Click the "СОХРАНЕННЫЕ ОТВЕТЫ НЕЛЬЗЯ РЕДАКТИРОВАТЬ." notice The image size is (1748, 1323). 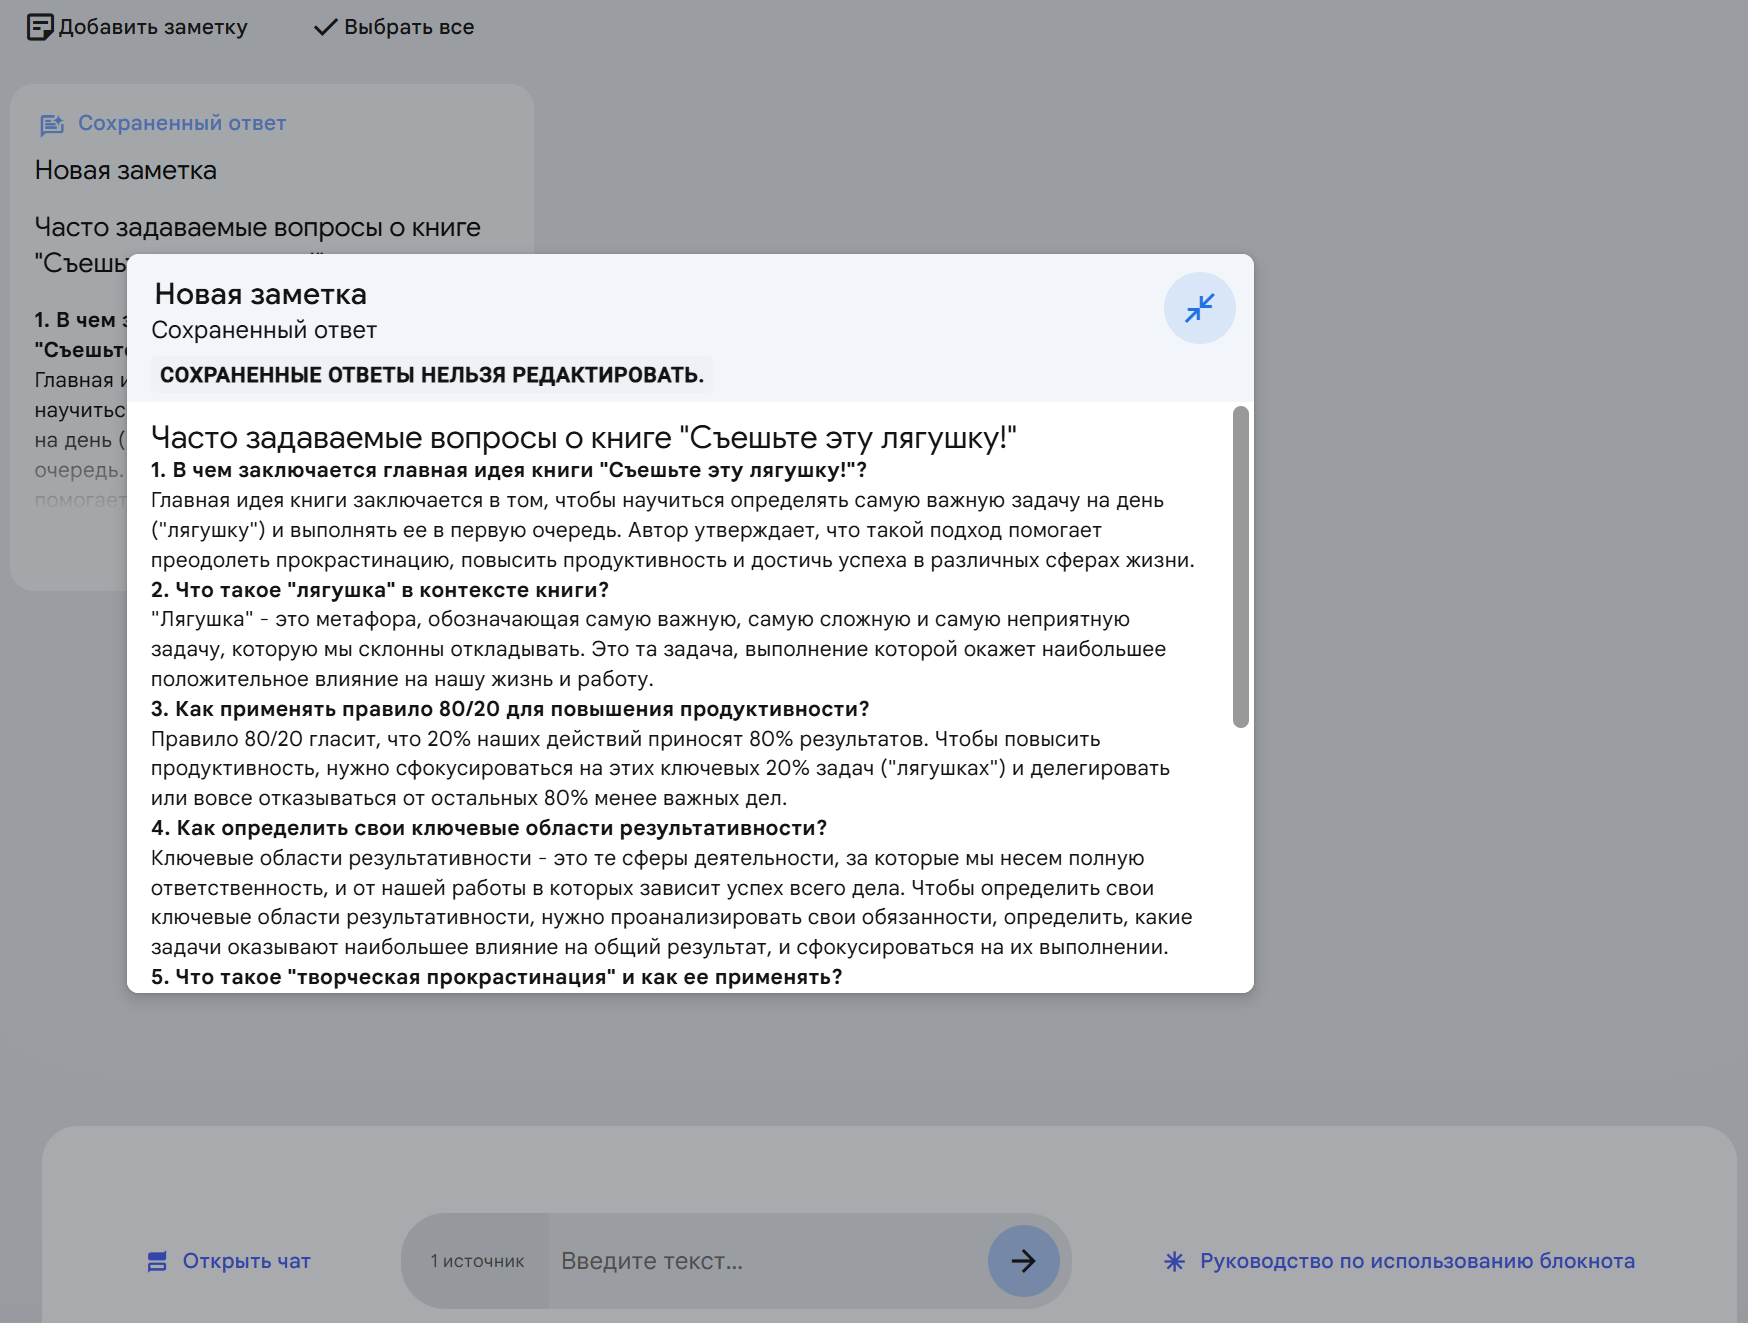pos(432,375)
